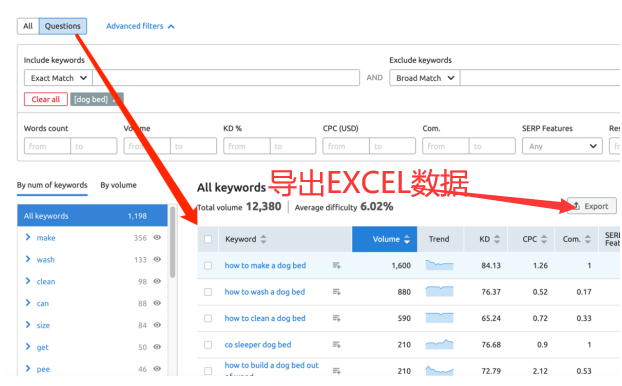622x386 pixels.
Task: Add 'co sleeper dog bed' to keyword list
Action: point(336,345)
